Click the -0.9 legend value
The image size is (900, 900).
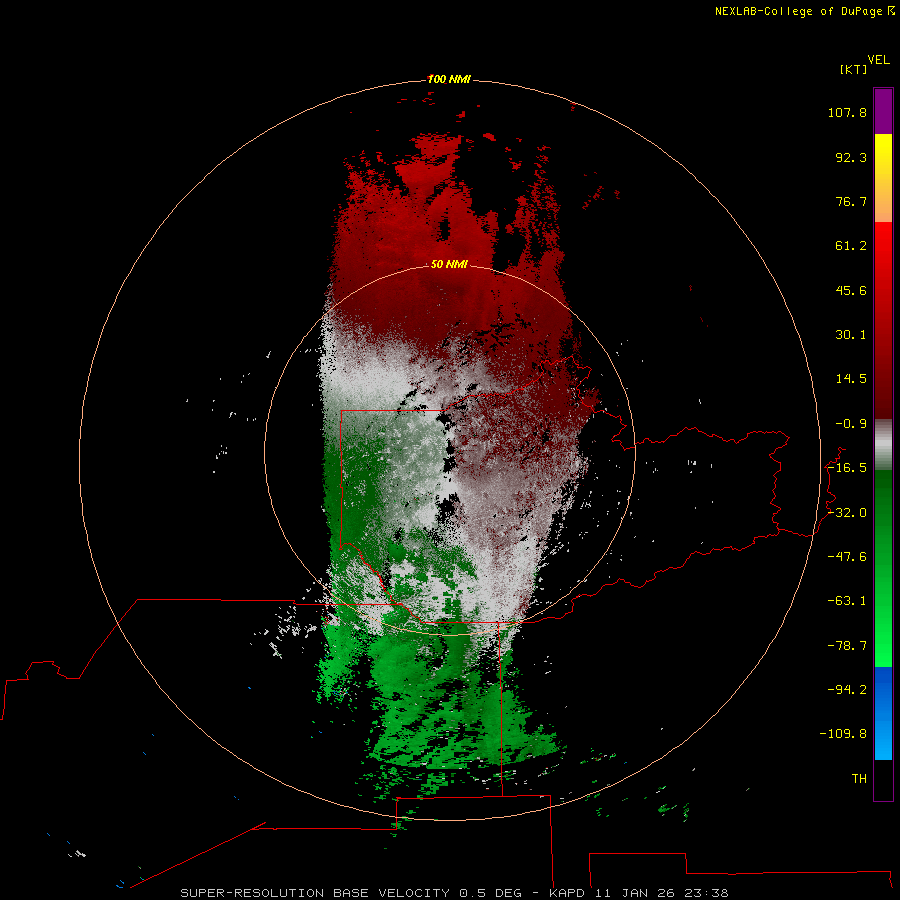pos(851,424)
